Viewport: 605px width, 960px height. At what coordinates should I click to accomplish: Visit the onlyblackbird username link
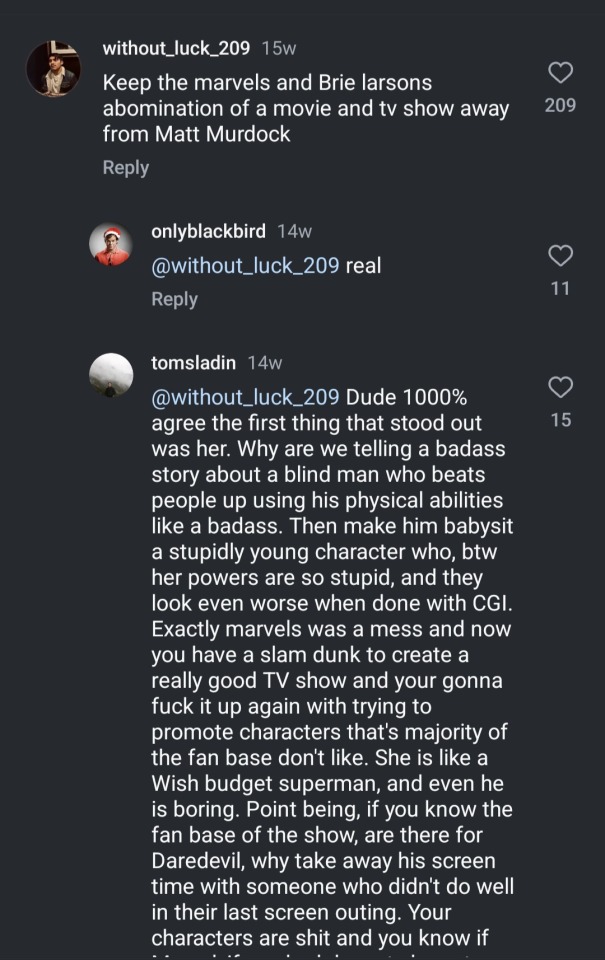(x=208, y=231)
